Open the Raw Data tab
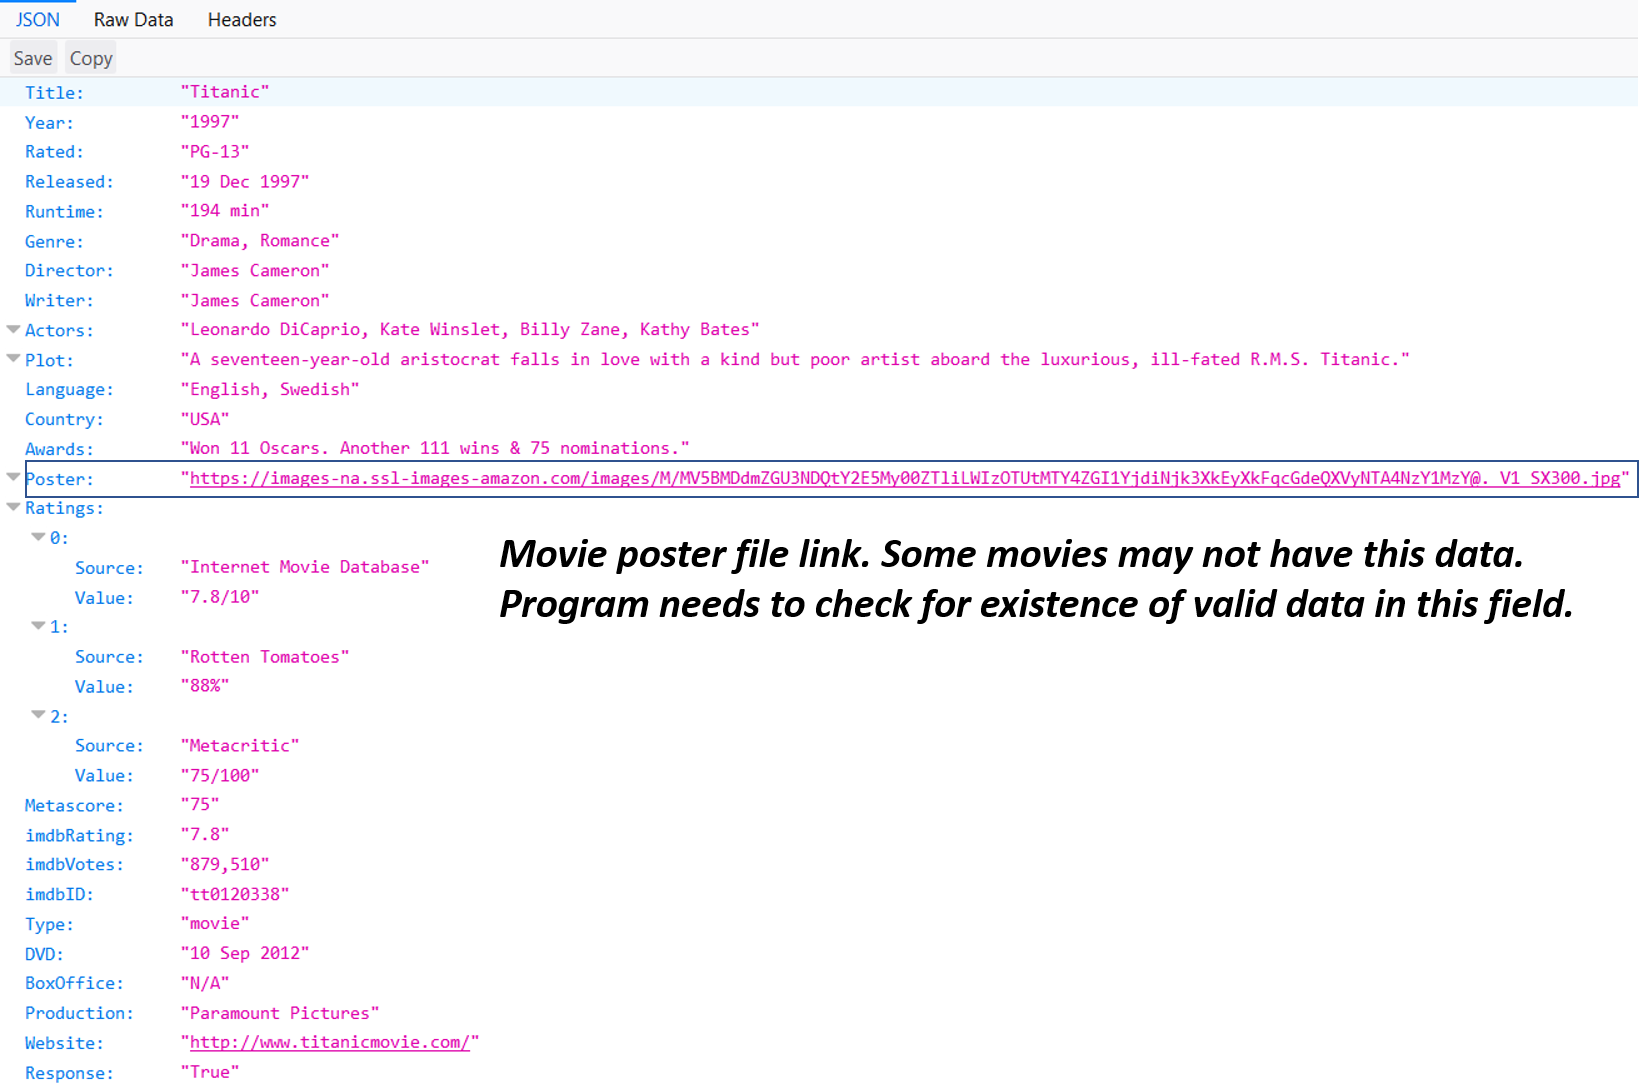Screen dimensions: 1639x1089 133,19
